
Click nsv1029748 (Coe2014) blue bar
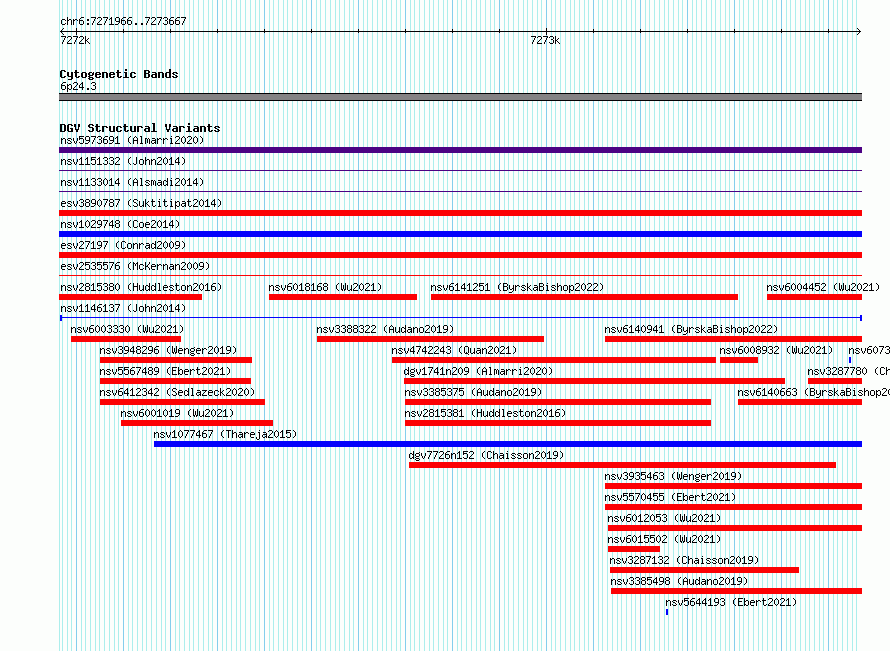click(x=460, y=234)
